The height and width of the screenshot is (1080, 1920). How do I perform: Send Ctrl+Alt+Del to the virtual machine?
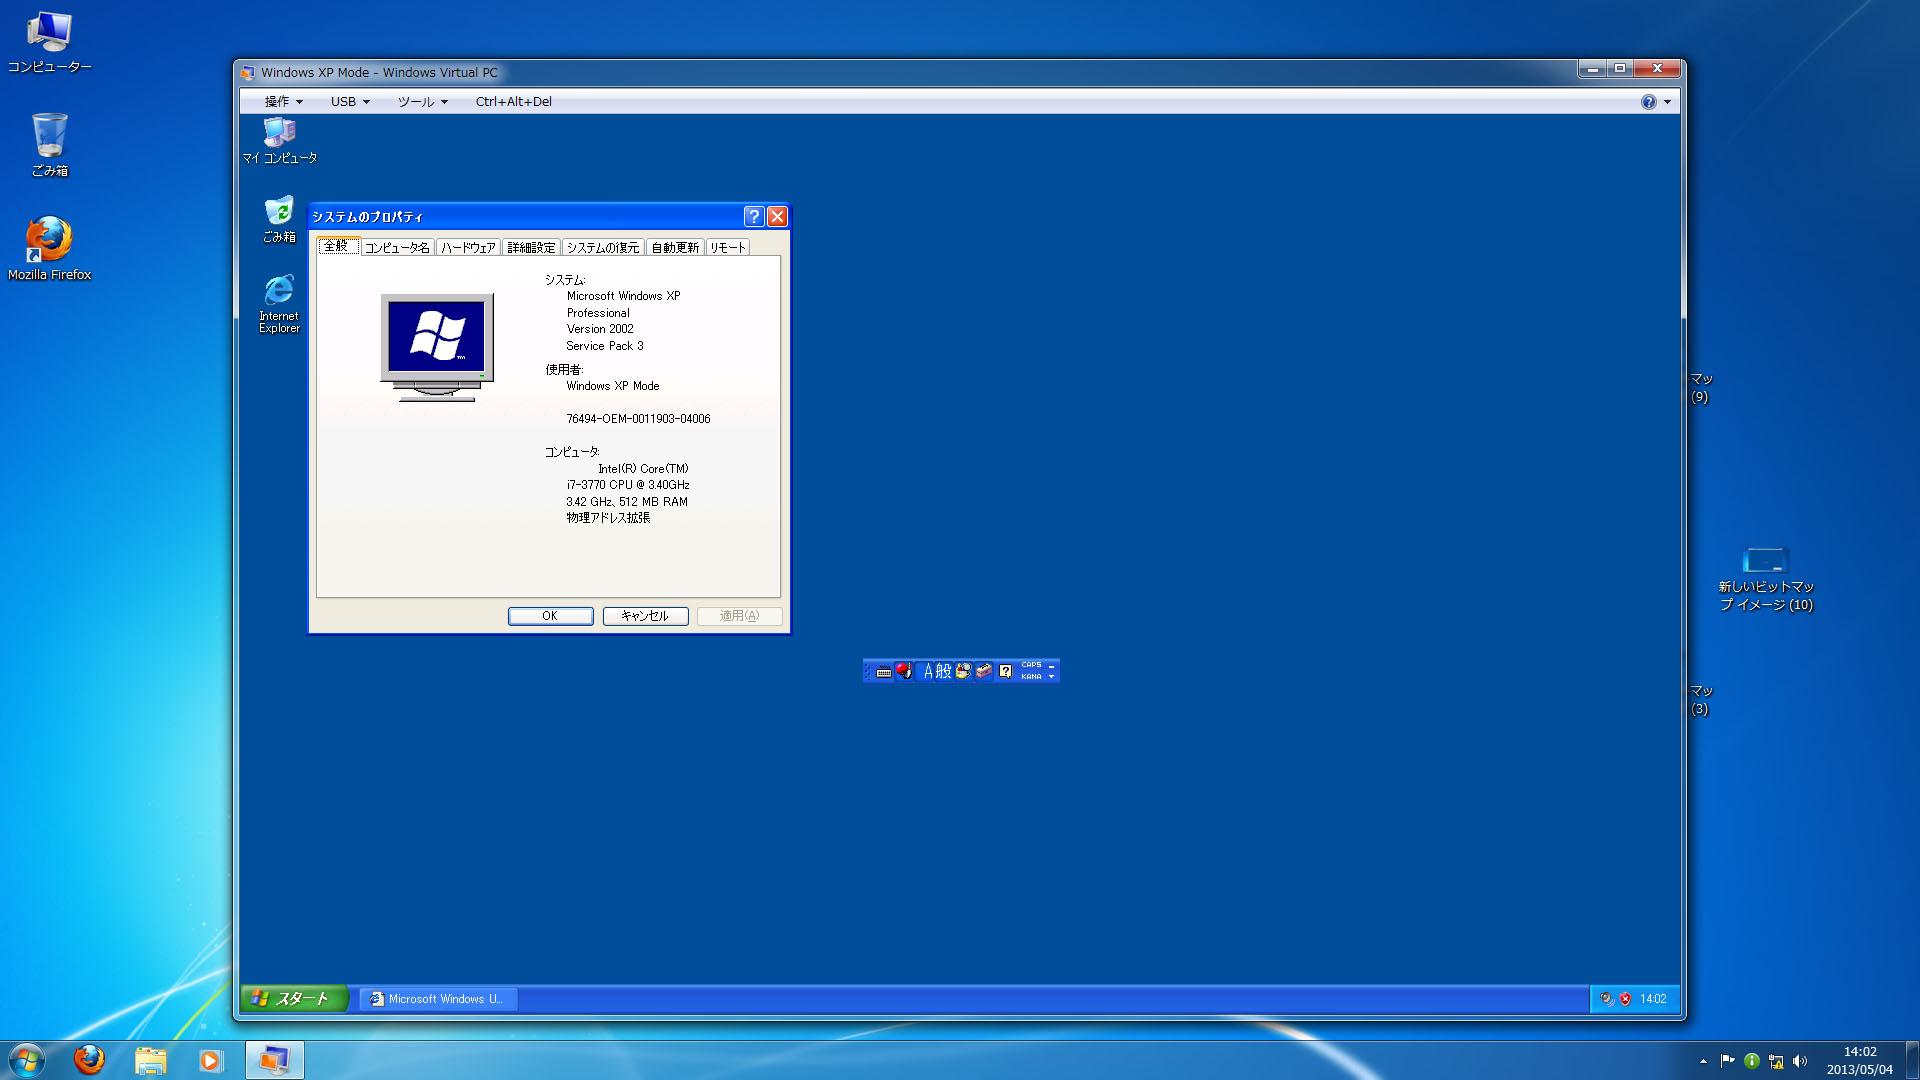point(513,101)
